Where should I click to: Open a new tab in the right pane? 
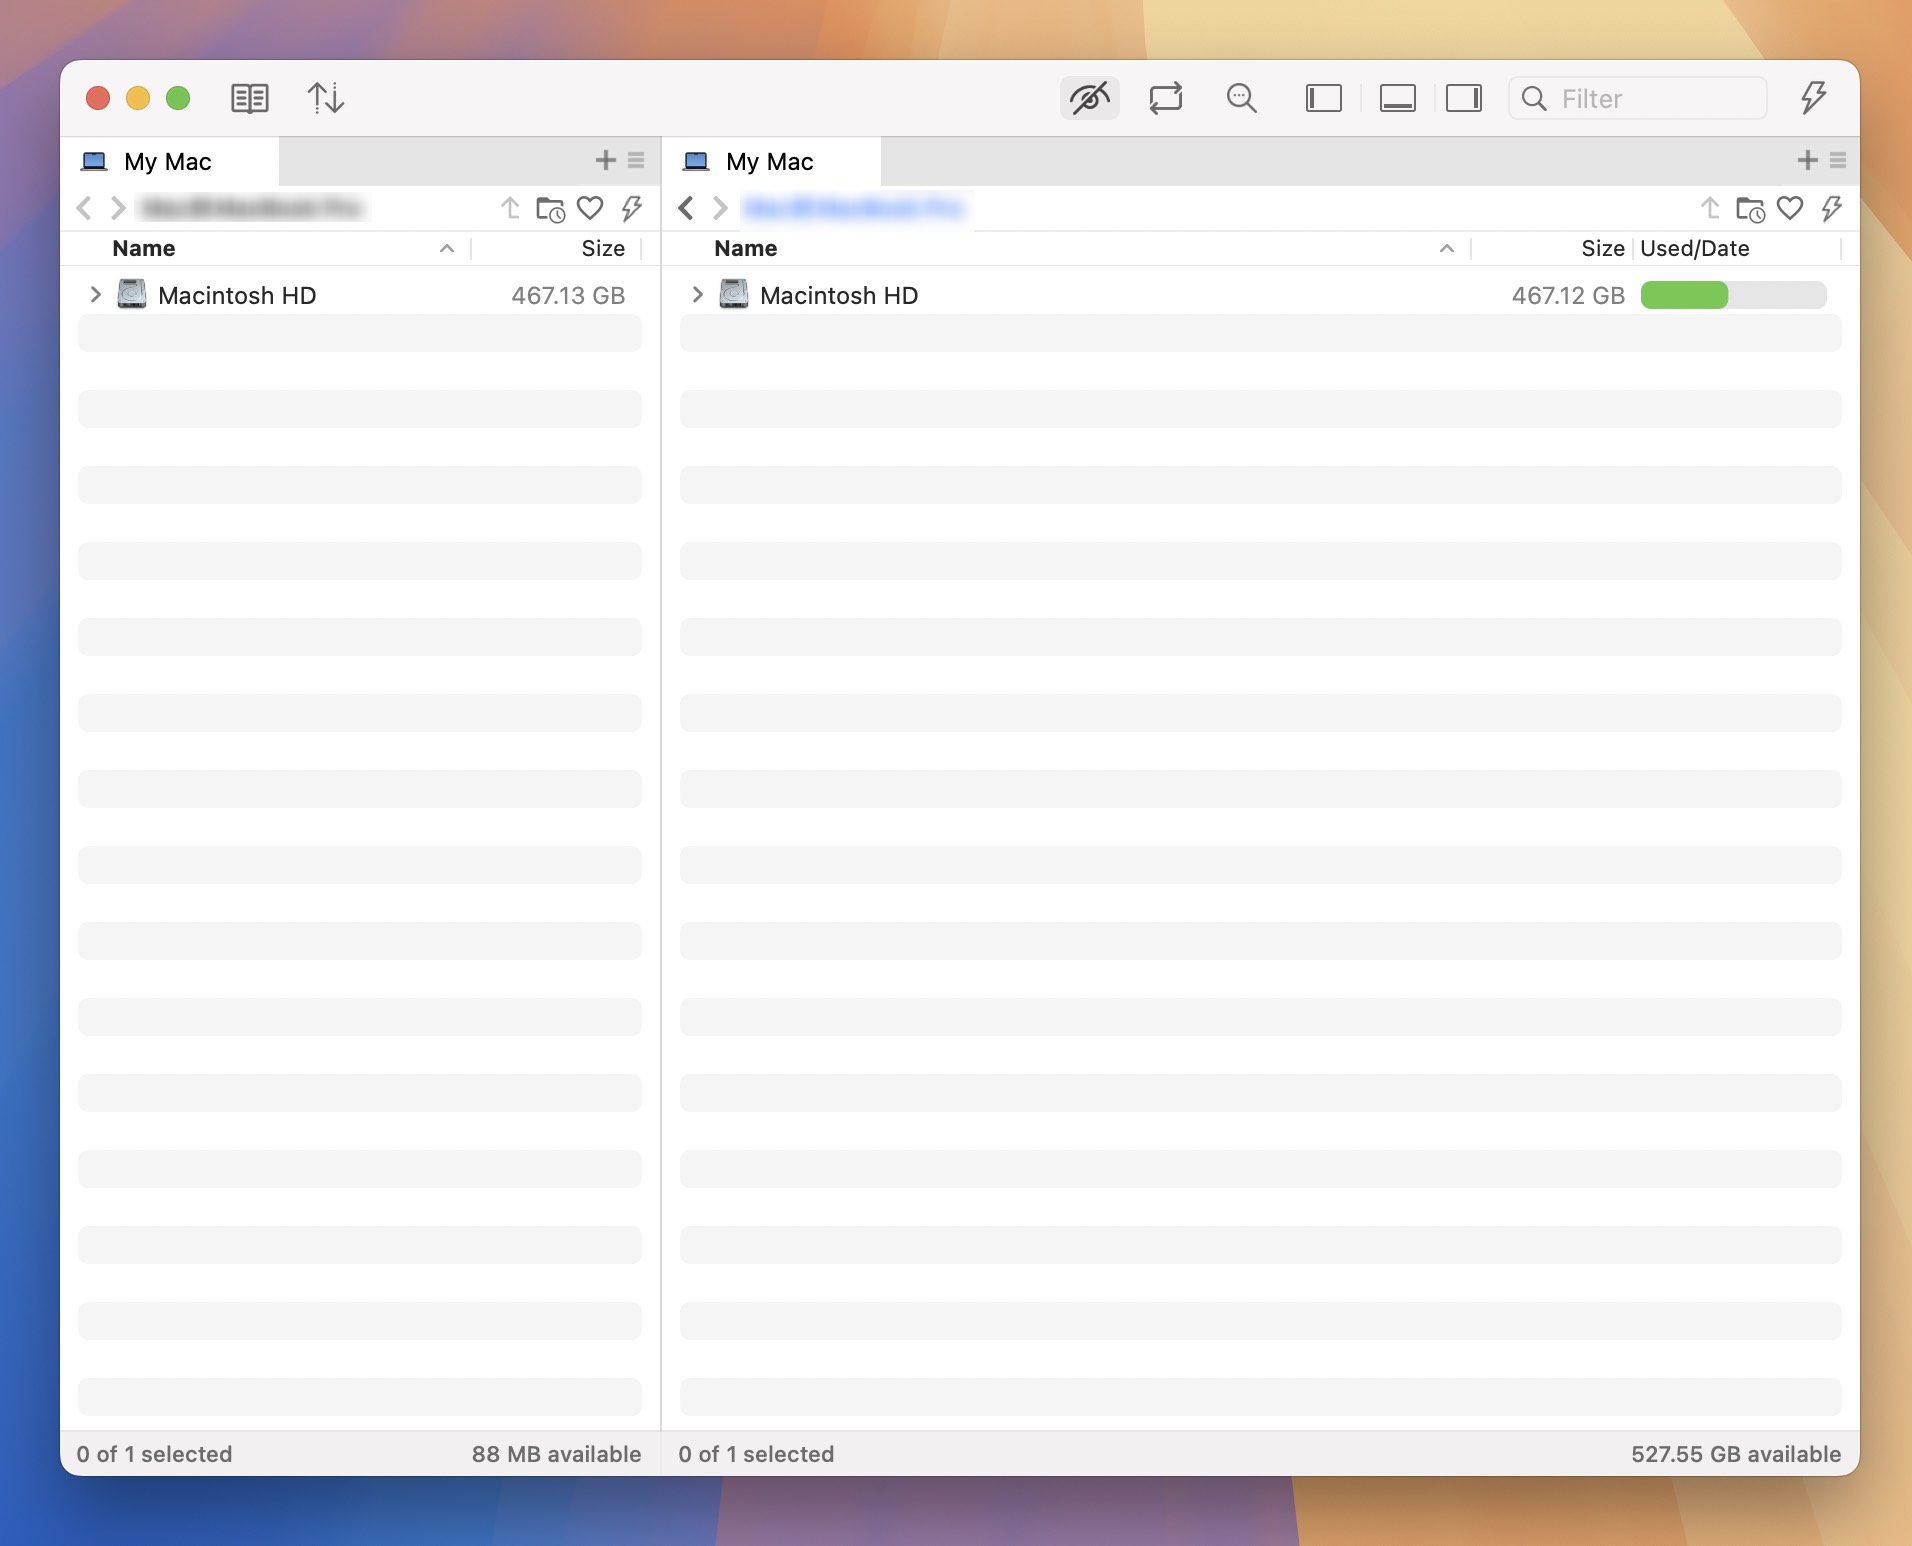click(1808, 160)
